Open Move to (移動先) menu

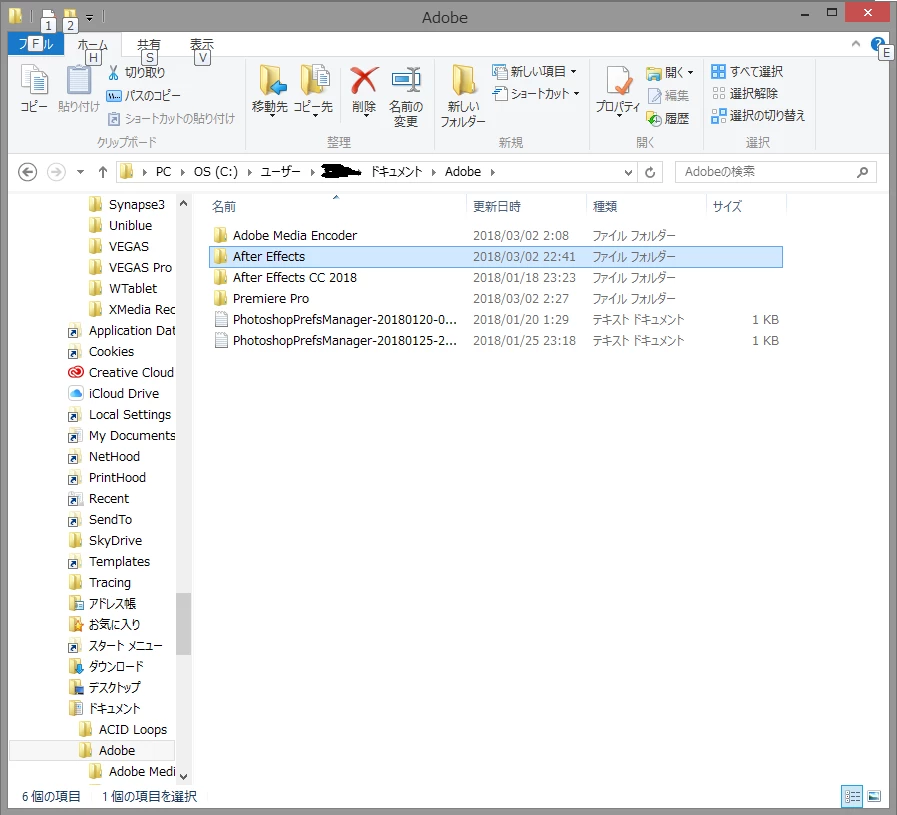click(270, 90)
